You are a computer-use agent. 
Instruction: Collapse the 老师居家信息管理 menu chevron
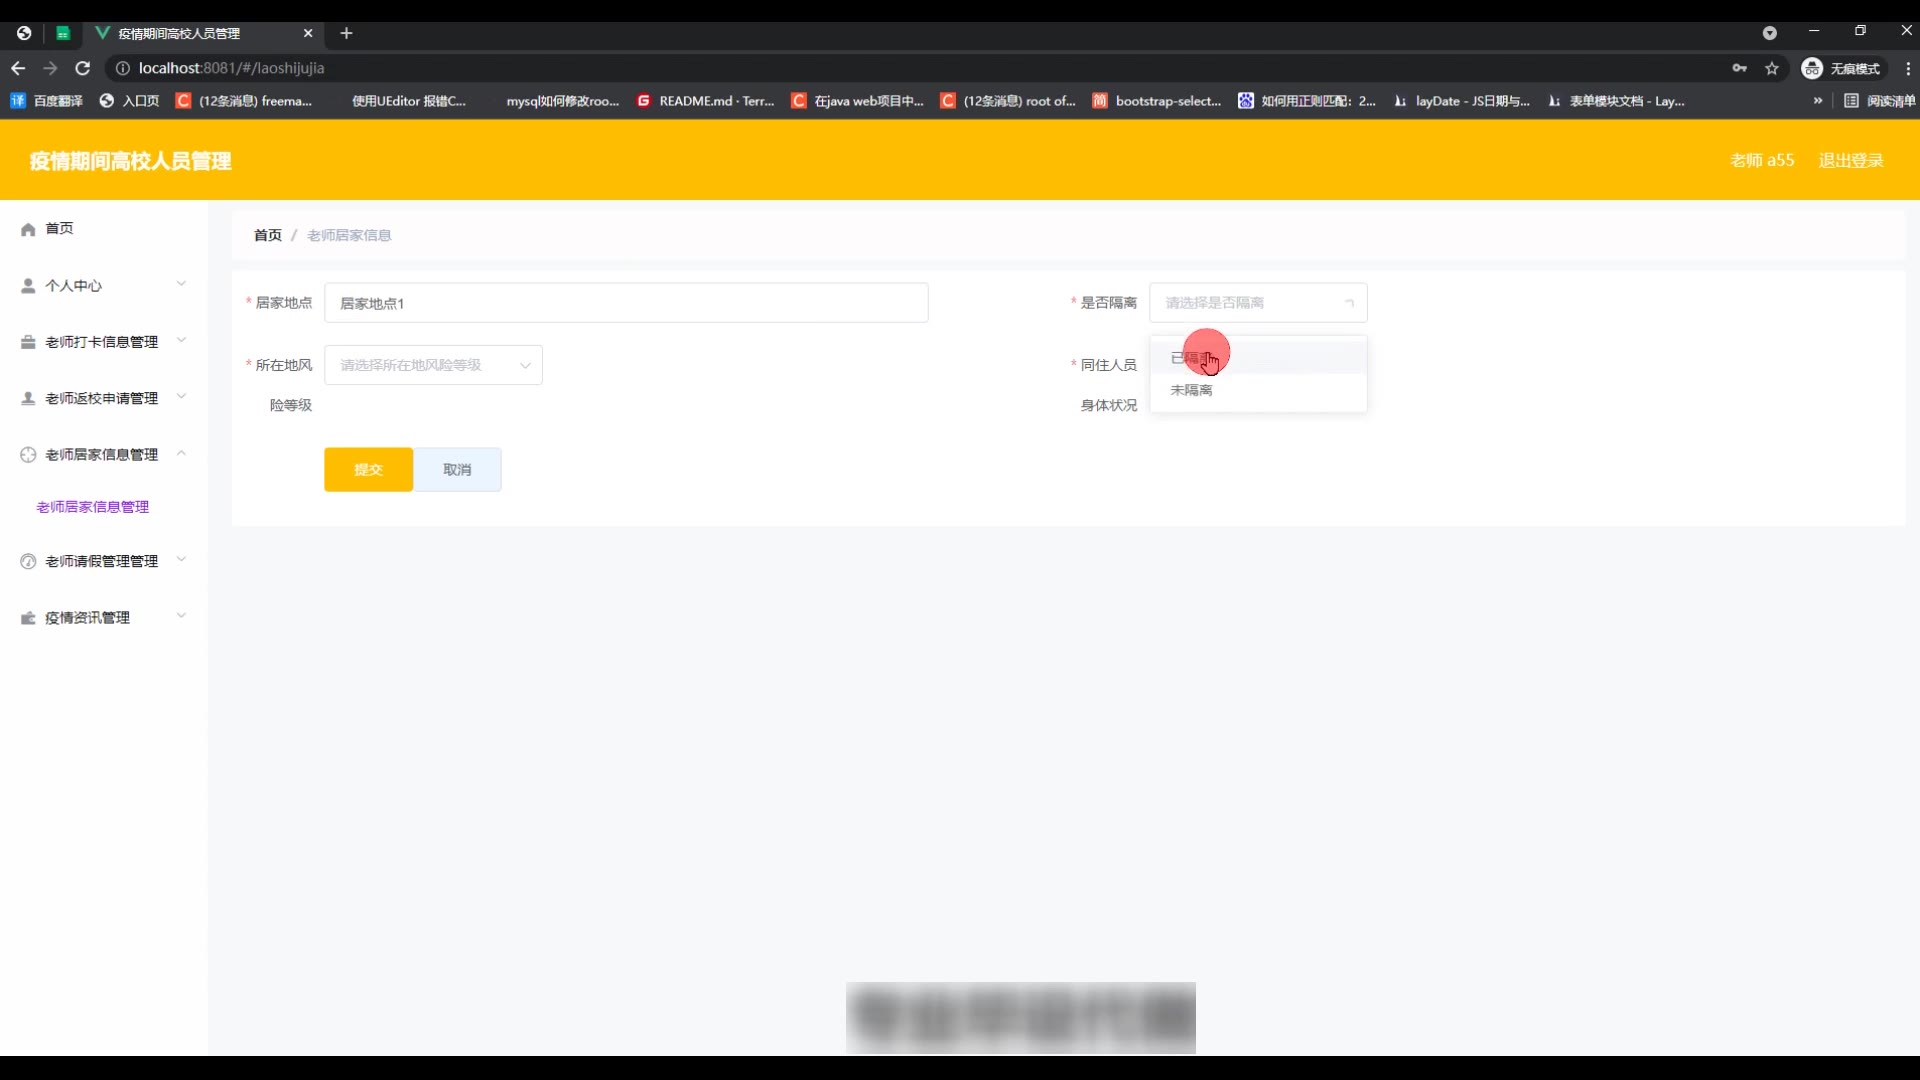[x=181, y=454]
